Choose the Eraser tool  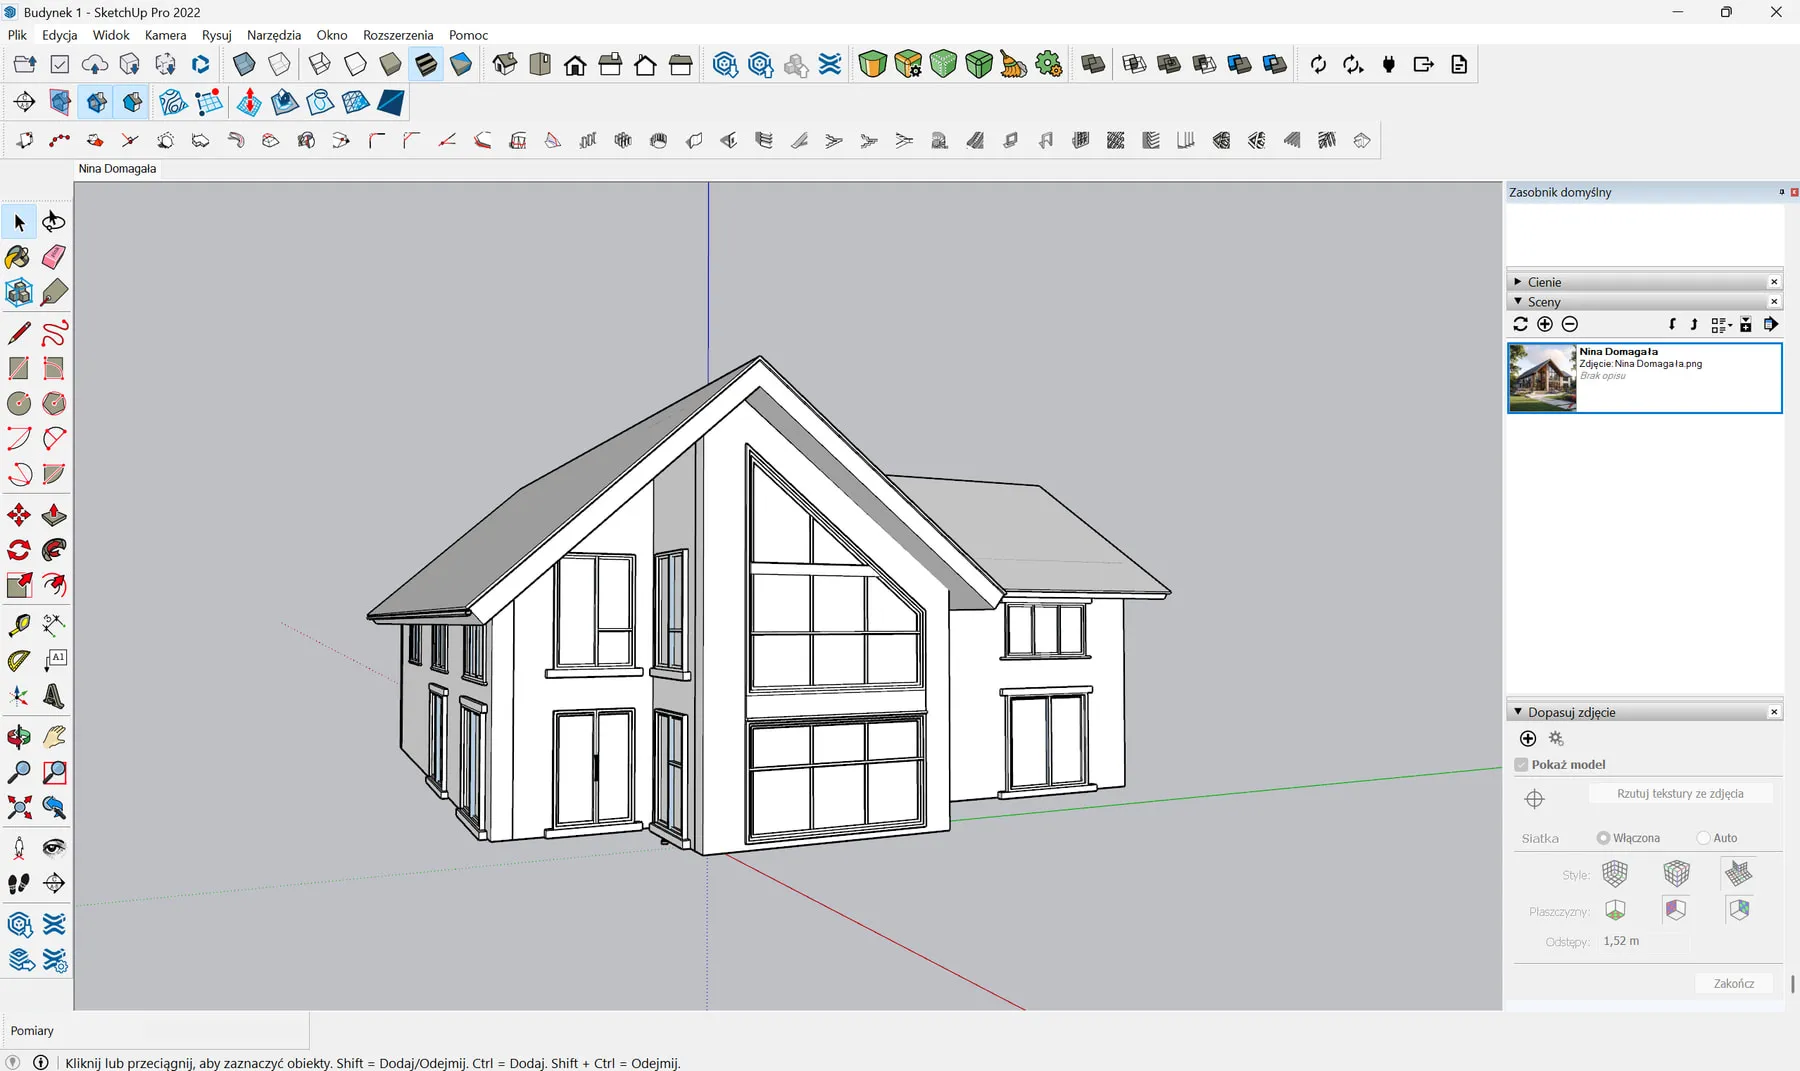click(54, 257)
